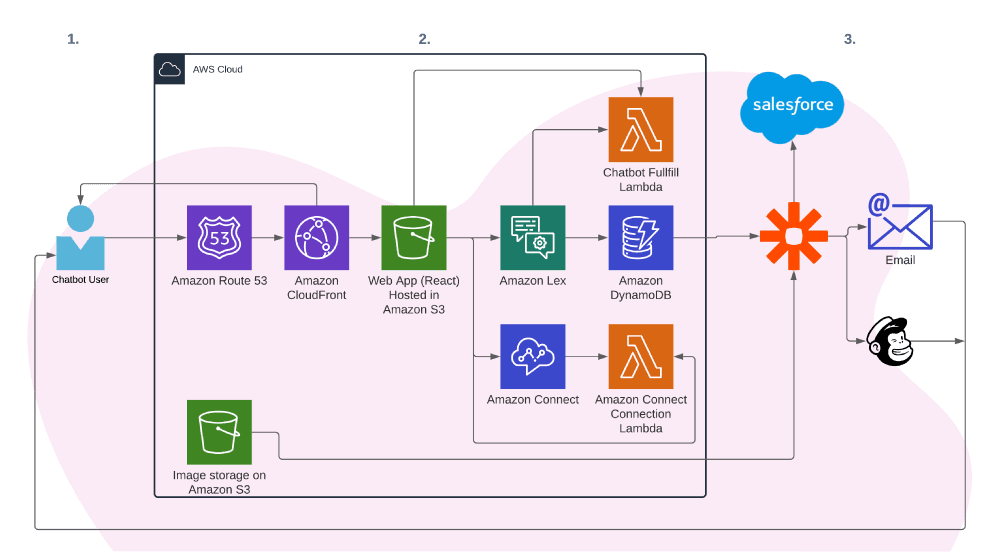Click the Chatbot Fulfill Lambda icon
The height and width of the screenshot is (555, 1000).
641,130
